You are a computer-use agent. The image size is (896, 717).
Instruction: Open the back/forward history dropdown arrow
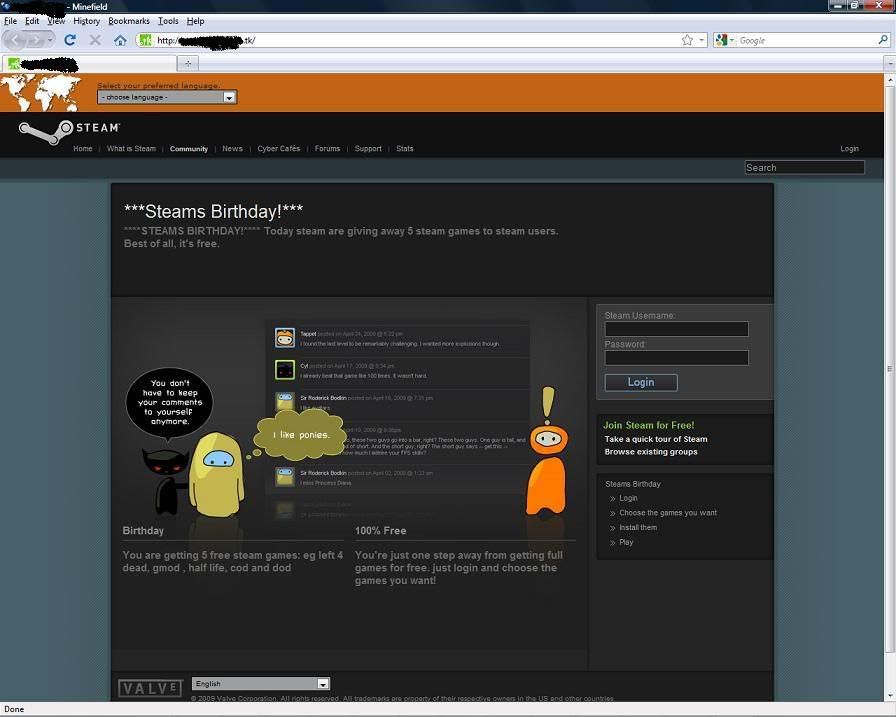[x=50, y=40]
